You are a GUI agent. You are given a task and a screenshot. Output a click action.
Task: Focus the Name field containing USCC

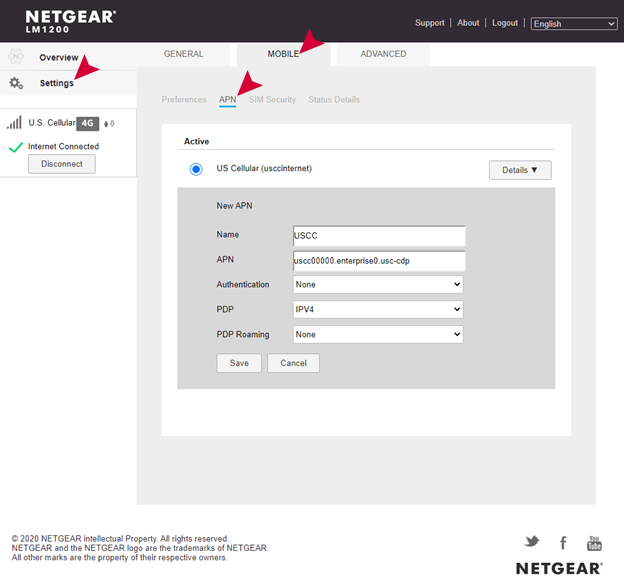pos(379,236)
